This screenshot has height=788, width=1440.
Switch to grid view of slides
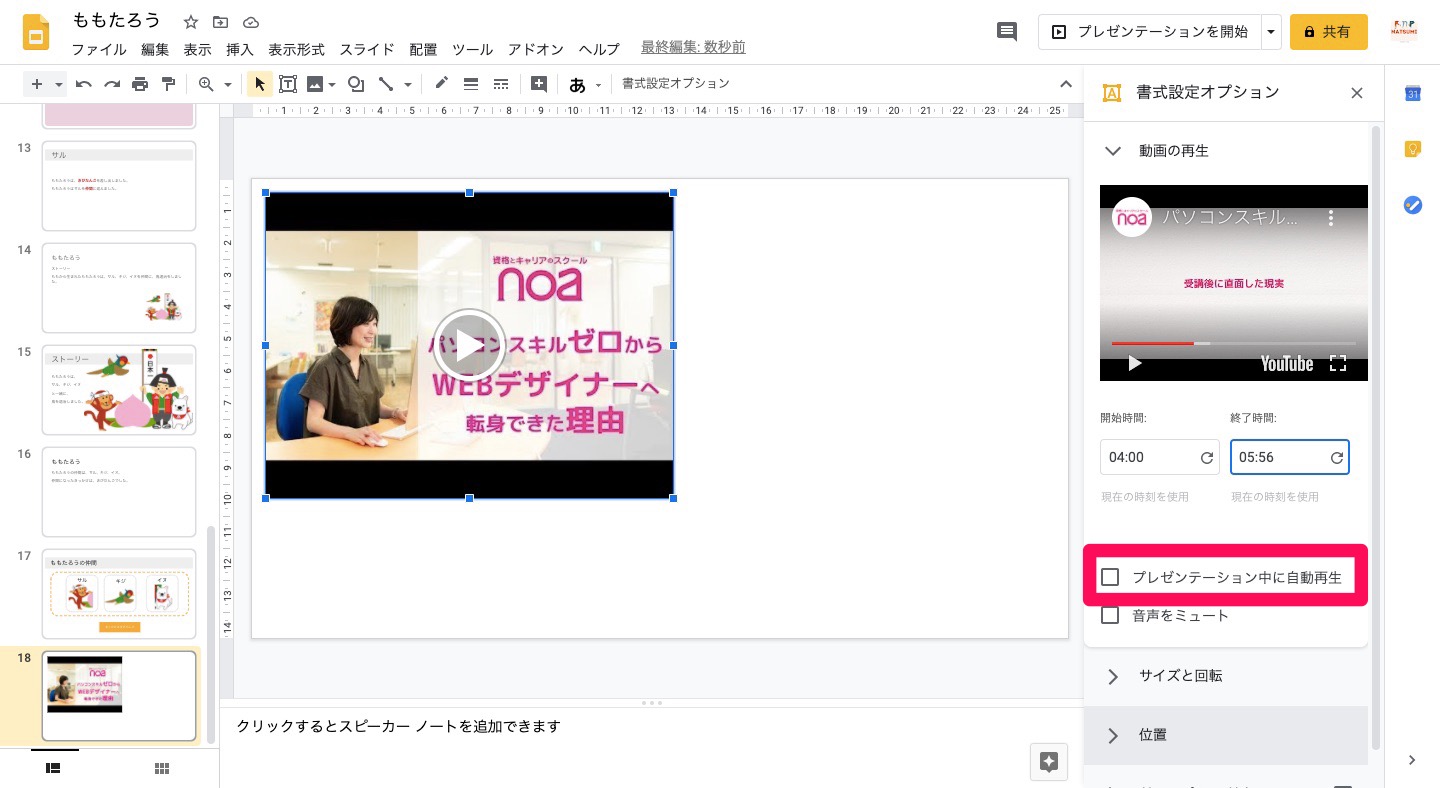(162, 768)
